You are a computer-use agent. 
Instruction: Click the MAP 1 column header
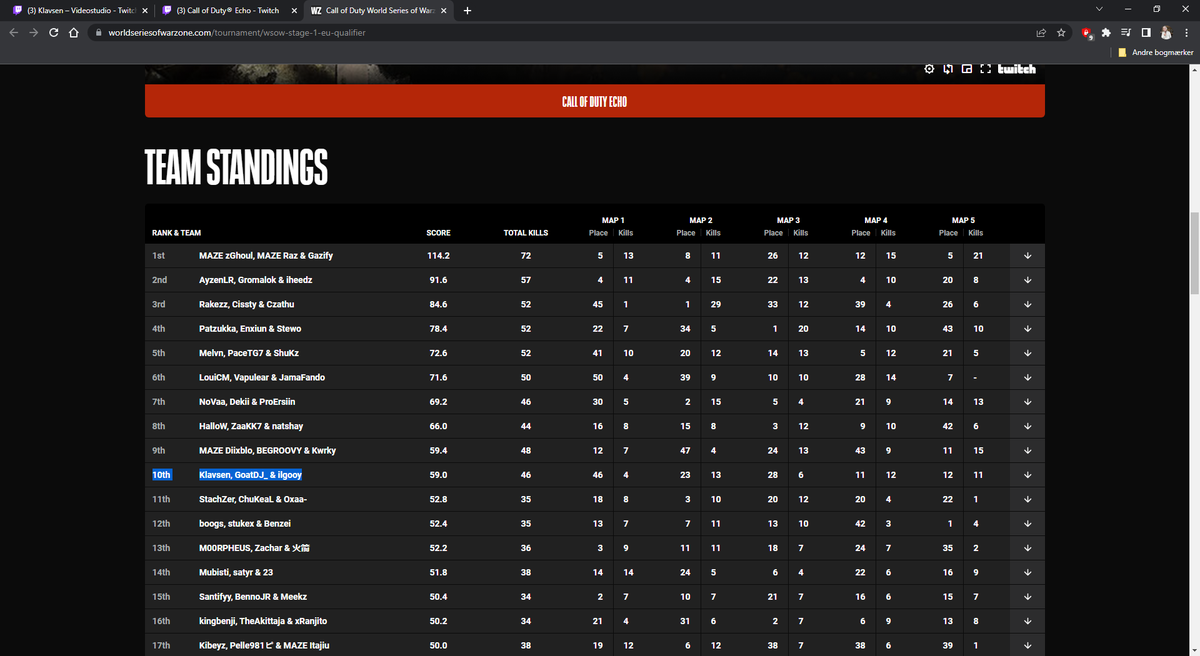click(613, 220)
